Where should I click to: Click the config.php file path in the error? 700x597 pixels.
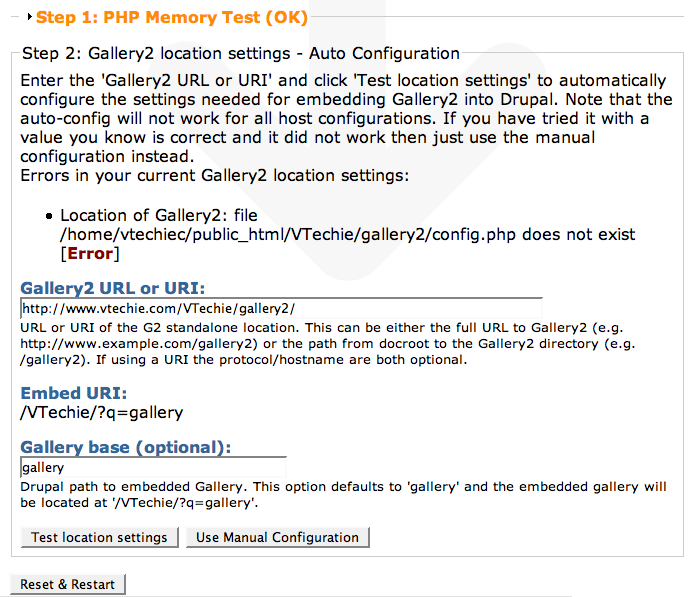347,234
